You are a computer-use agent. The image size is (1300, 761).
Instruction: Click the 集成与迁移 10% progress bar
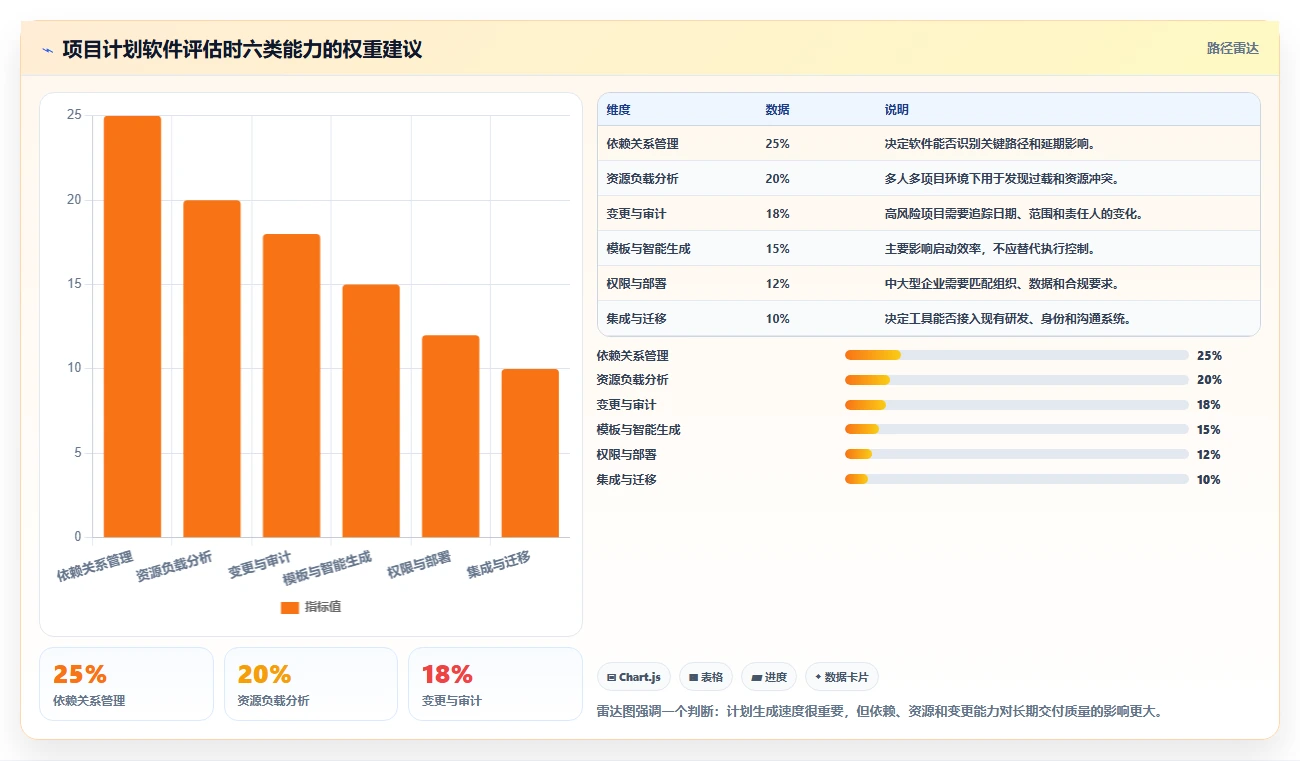point(1017,480)
